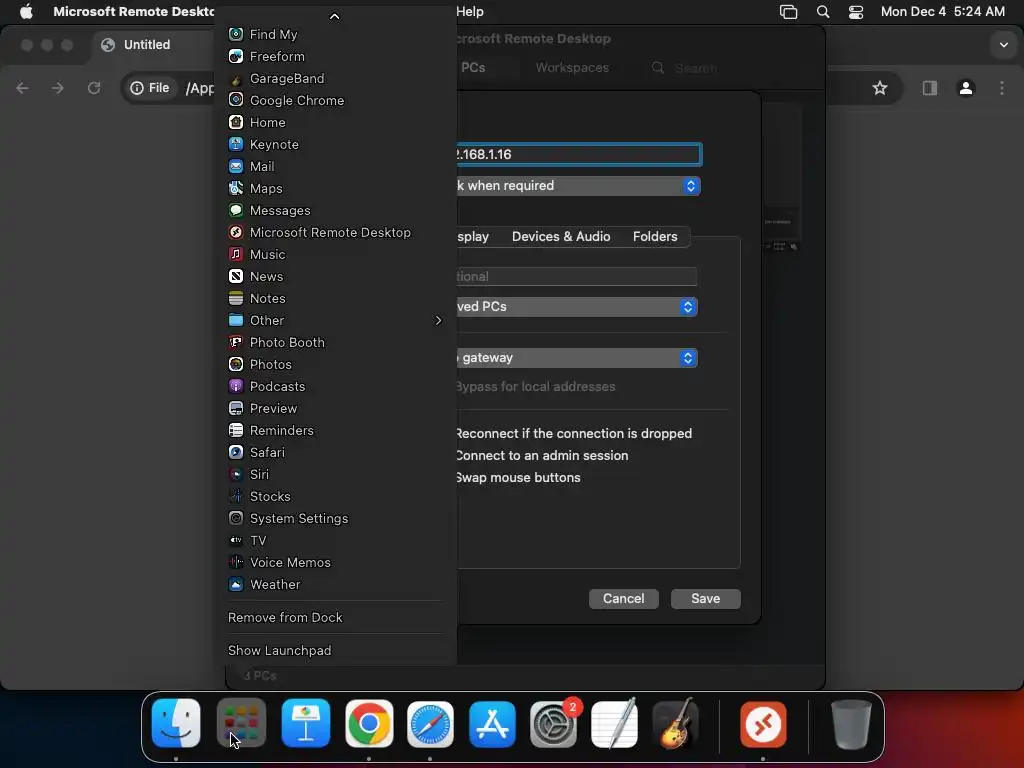Click the screen mirroring menu bar icon
Viewport: 1024px width, 768px height.
[788, 11]
